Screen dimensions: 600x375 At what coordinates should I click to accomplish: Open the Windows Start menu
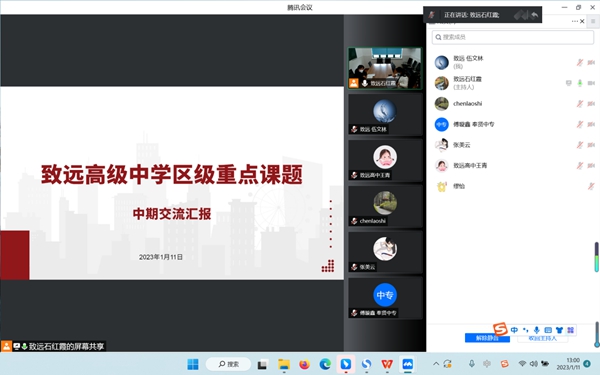193,364
